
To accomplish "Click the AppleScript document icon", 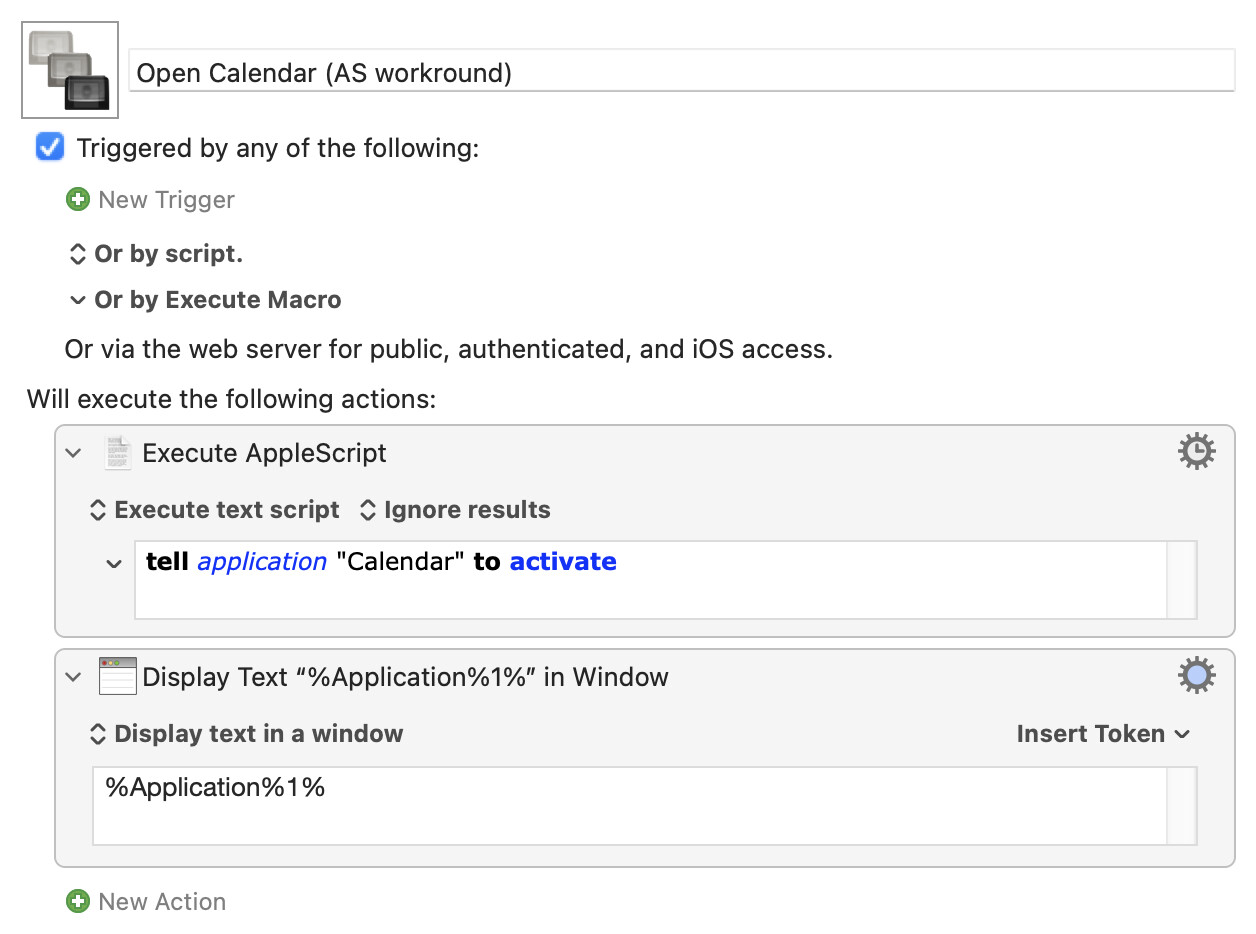I will (x=118, y=453).
